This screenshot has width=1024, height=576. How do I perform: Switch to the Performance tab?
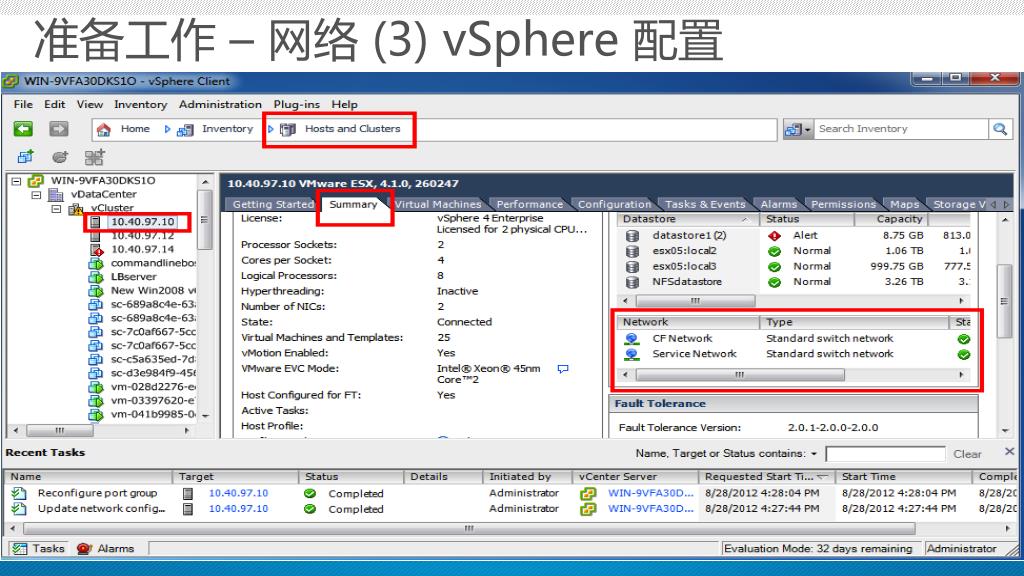click(529, 204)
